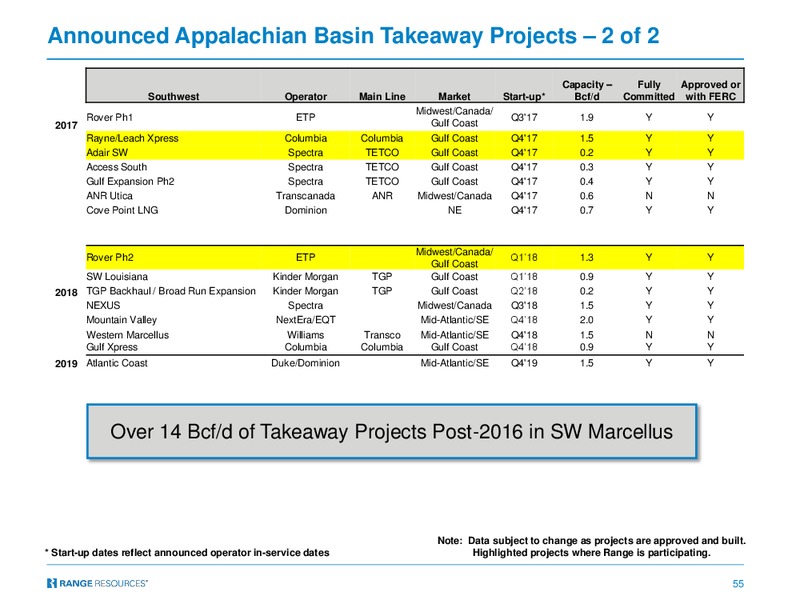Click the '0.6' capacity value for ANR Utica
Viewport: 800px width, 600px height.
pos(587,196)
